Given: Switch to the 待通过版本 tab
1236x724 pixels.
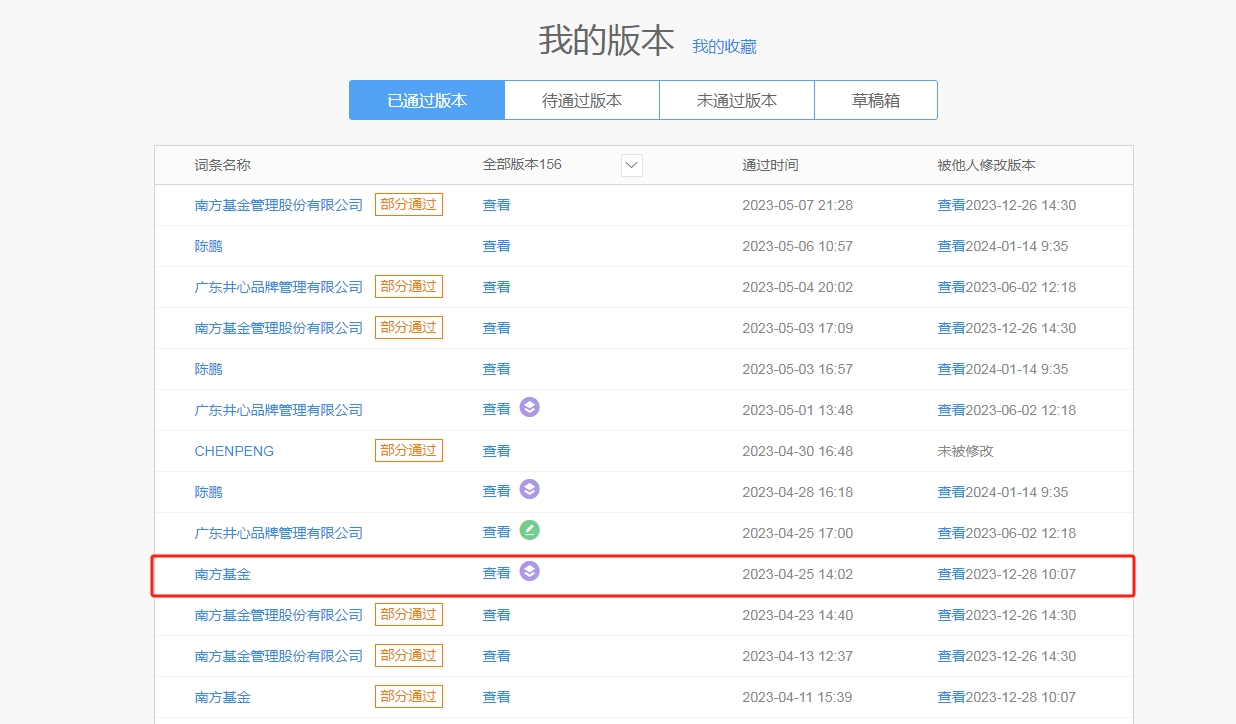Looking at the screenshot, I should (582, 100).
